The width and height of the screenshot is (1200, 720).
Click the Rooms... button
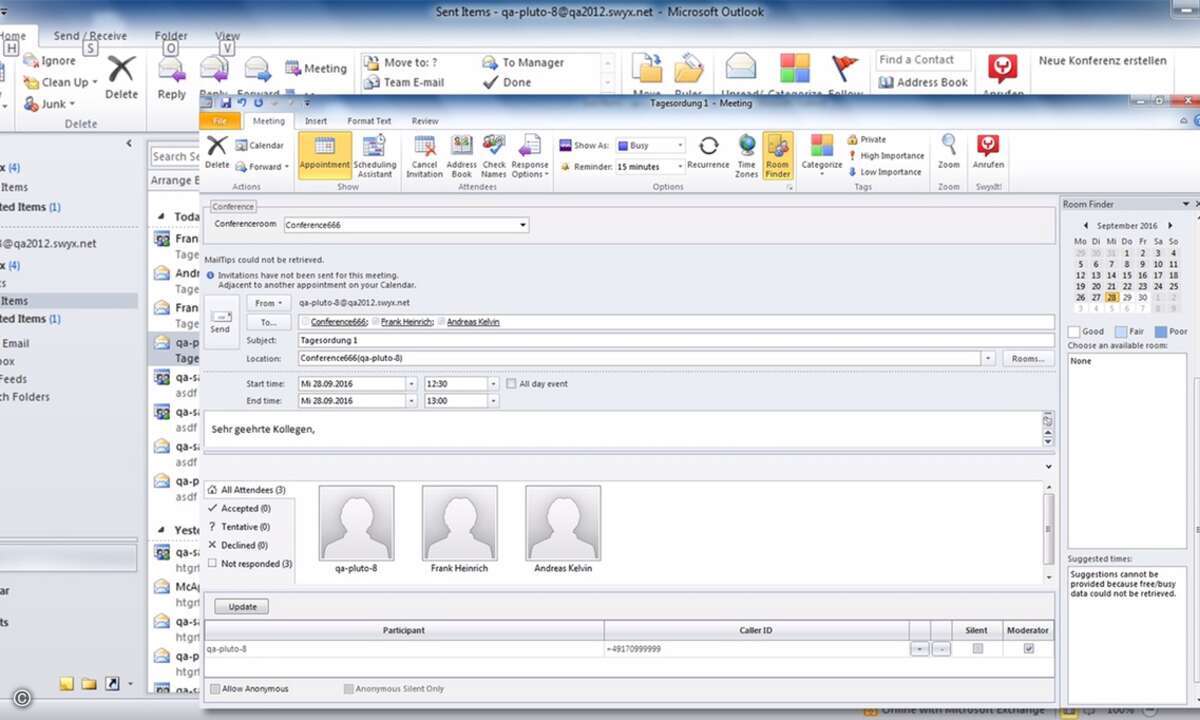tap(1028, 358)
